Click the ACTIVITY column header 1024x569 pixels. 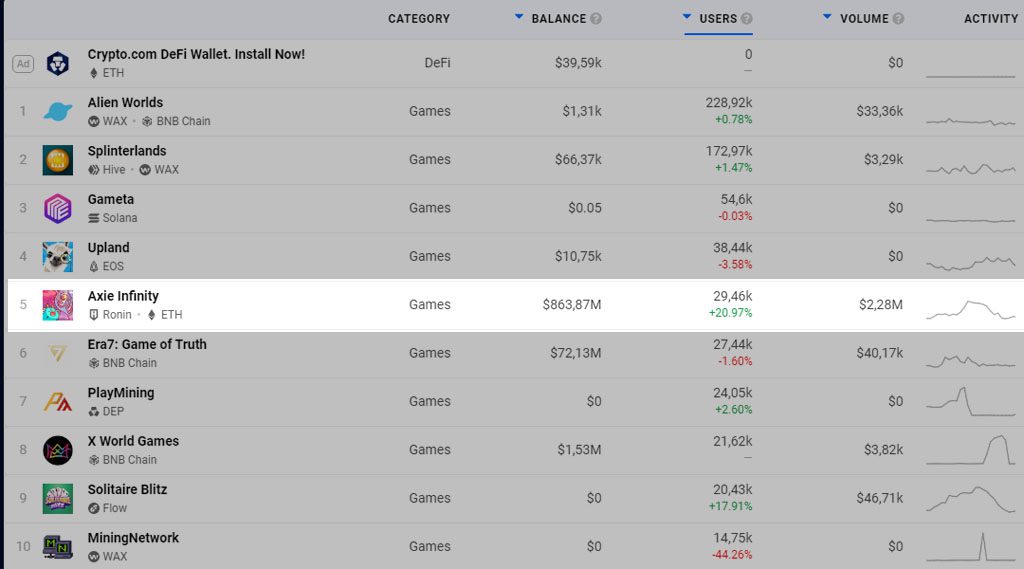tap(991, 19)
